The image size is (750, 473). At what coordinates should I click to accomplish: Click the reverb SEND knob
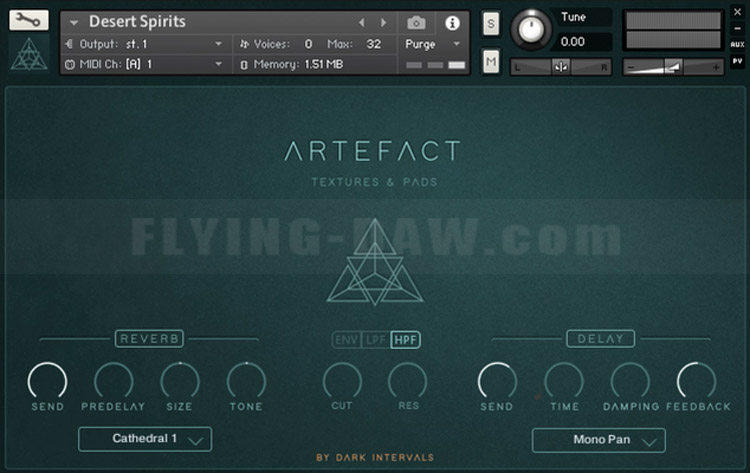(x=47, y=381)
